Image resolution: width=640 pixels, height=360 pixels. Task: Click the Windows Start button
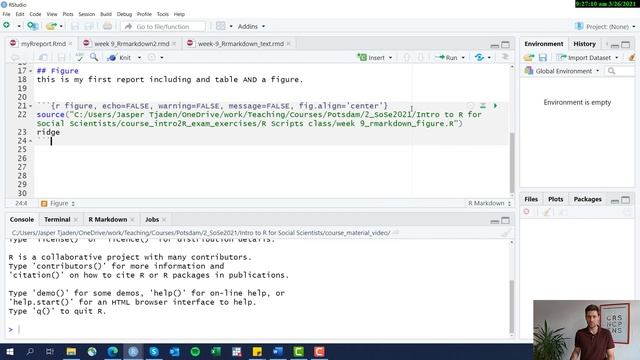point(9,351)
